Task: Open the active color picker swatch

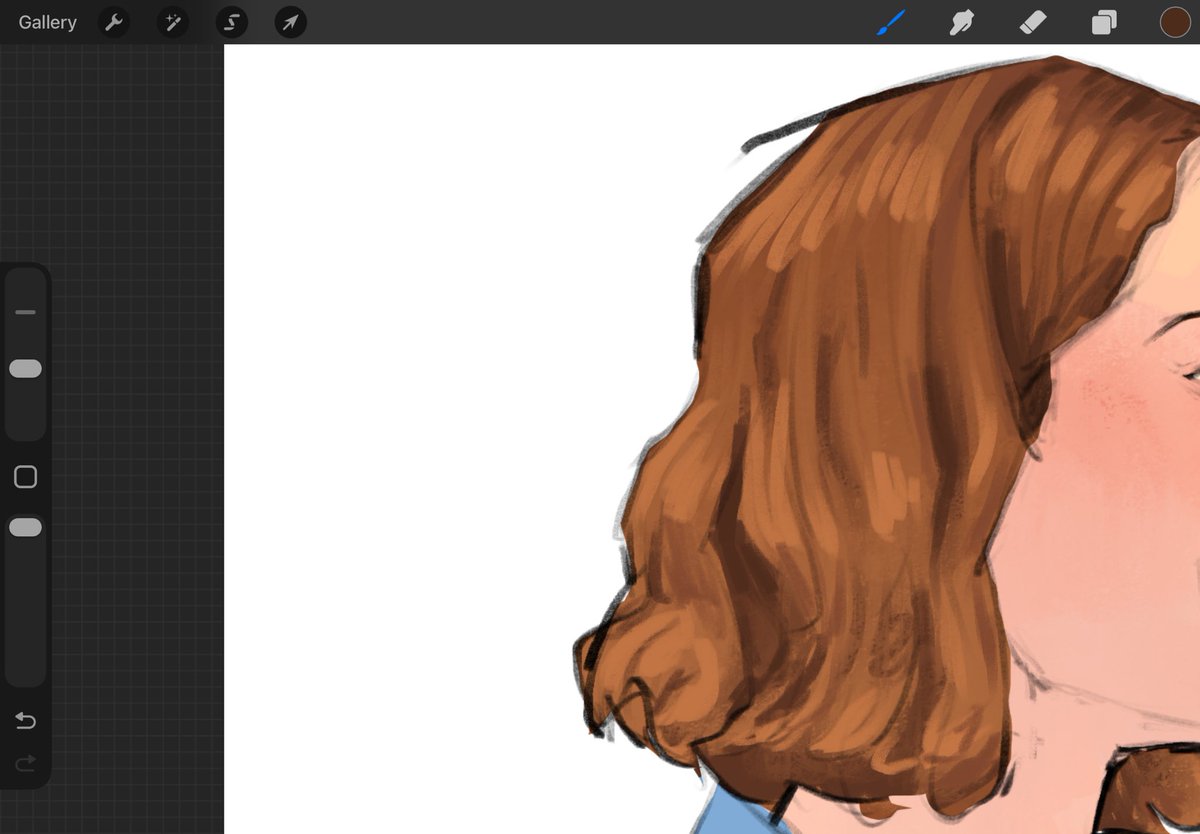Action: pos(1175,22)
